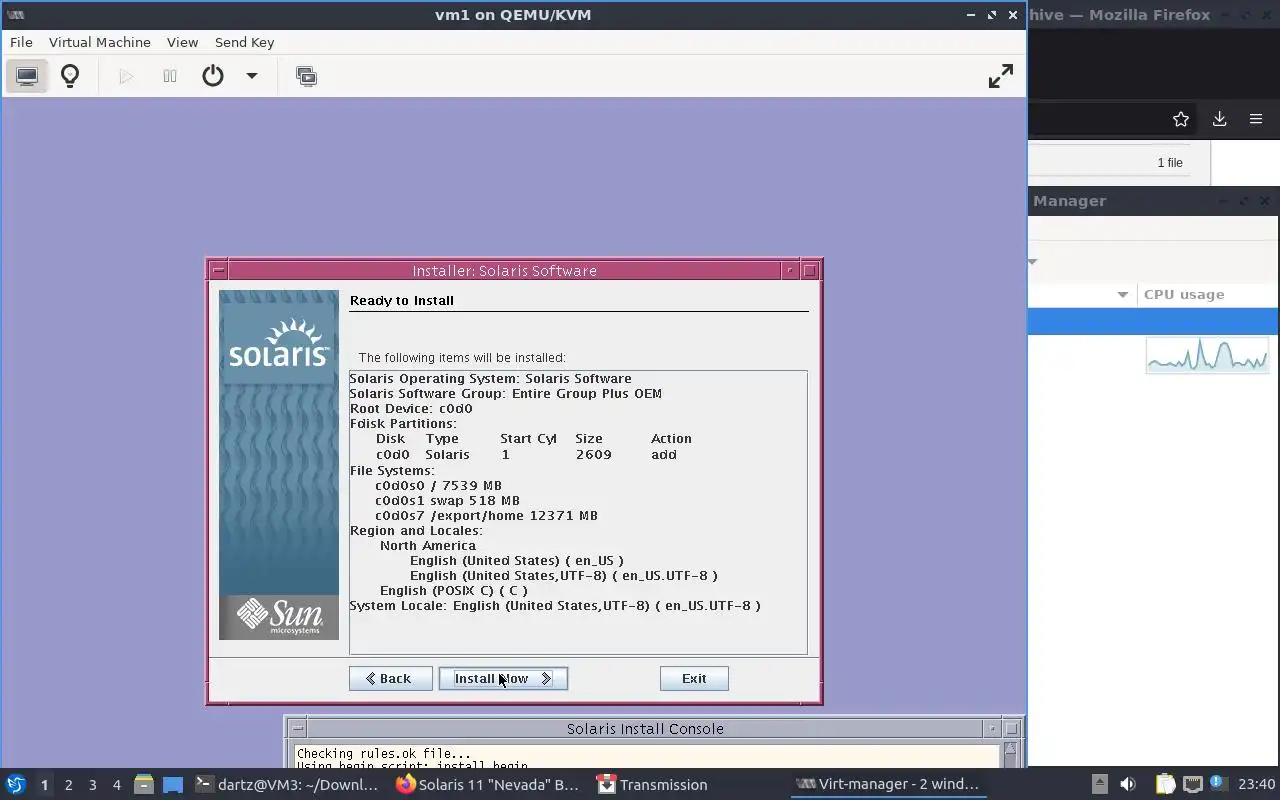Go Back in Solaris installer

point(390,678)
